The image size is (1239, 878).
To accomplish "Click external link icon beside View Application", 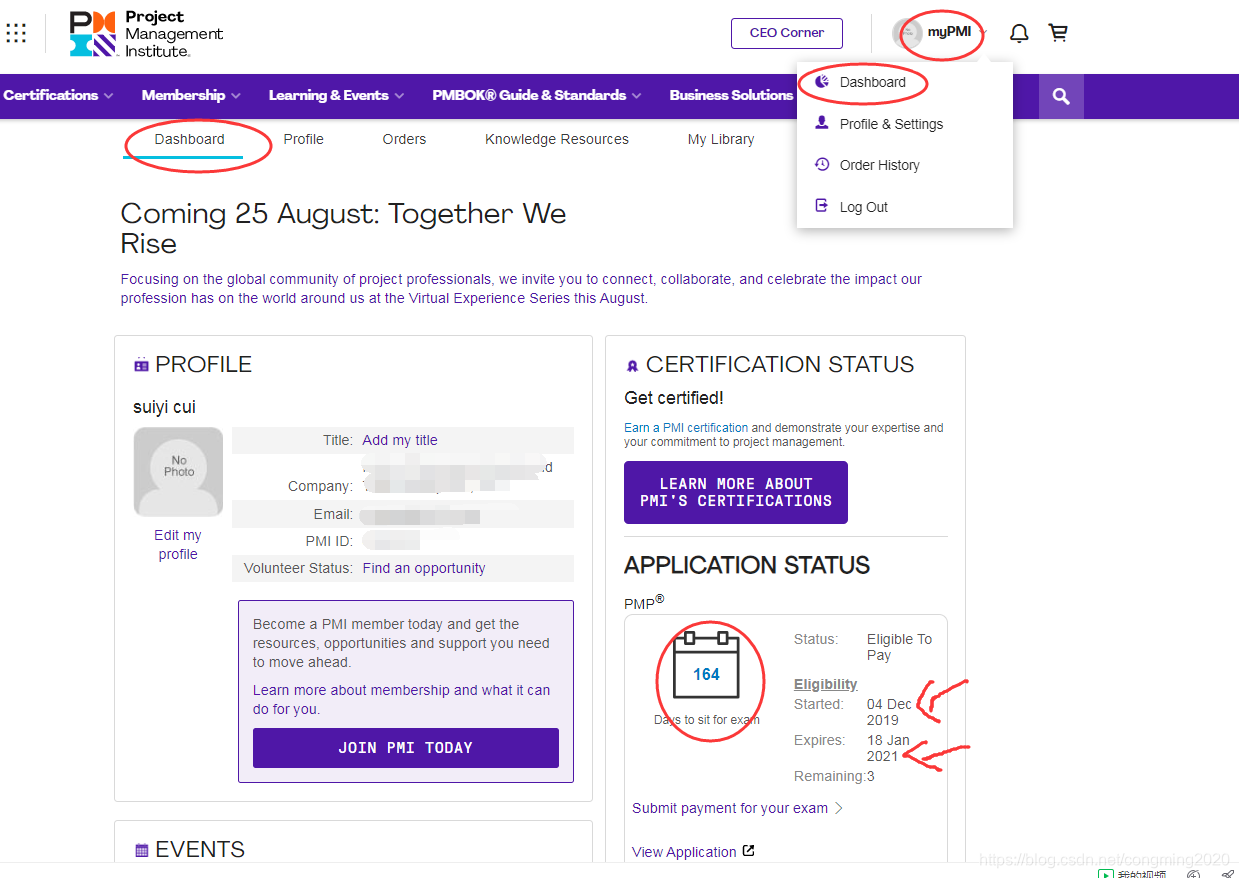I will pos(748,851).
